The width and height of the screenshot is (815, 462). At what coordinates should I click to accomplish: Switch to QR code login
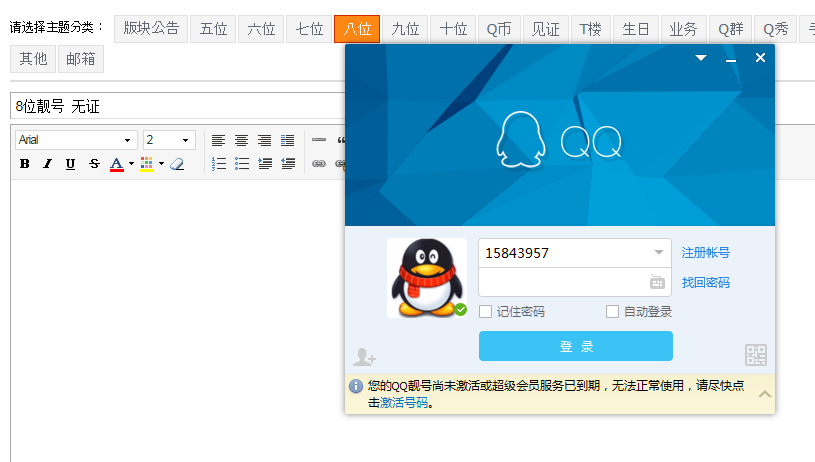[x=756, y=355]
